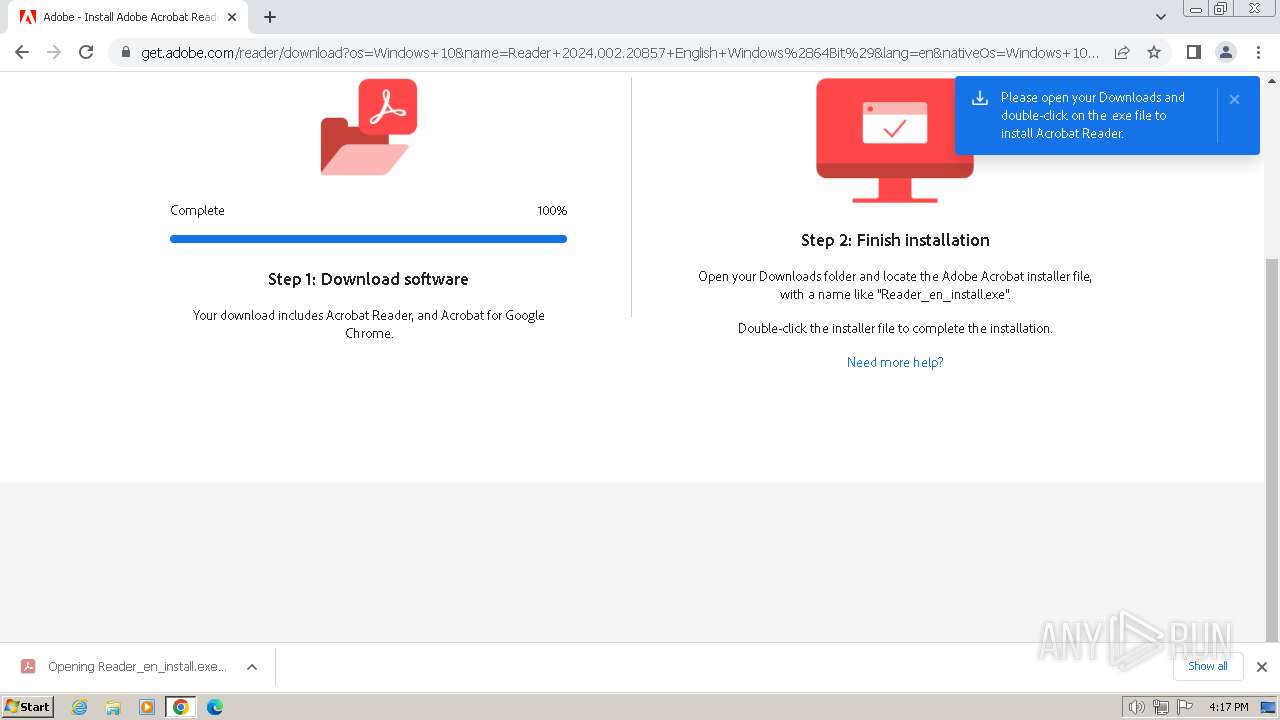Launch Microsoft Edge from the taskbar
The height and width of the screenshot is (720, 1280).
pos(215,707)
